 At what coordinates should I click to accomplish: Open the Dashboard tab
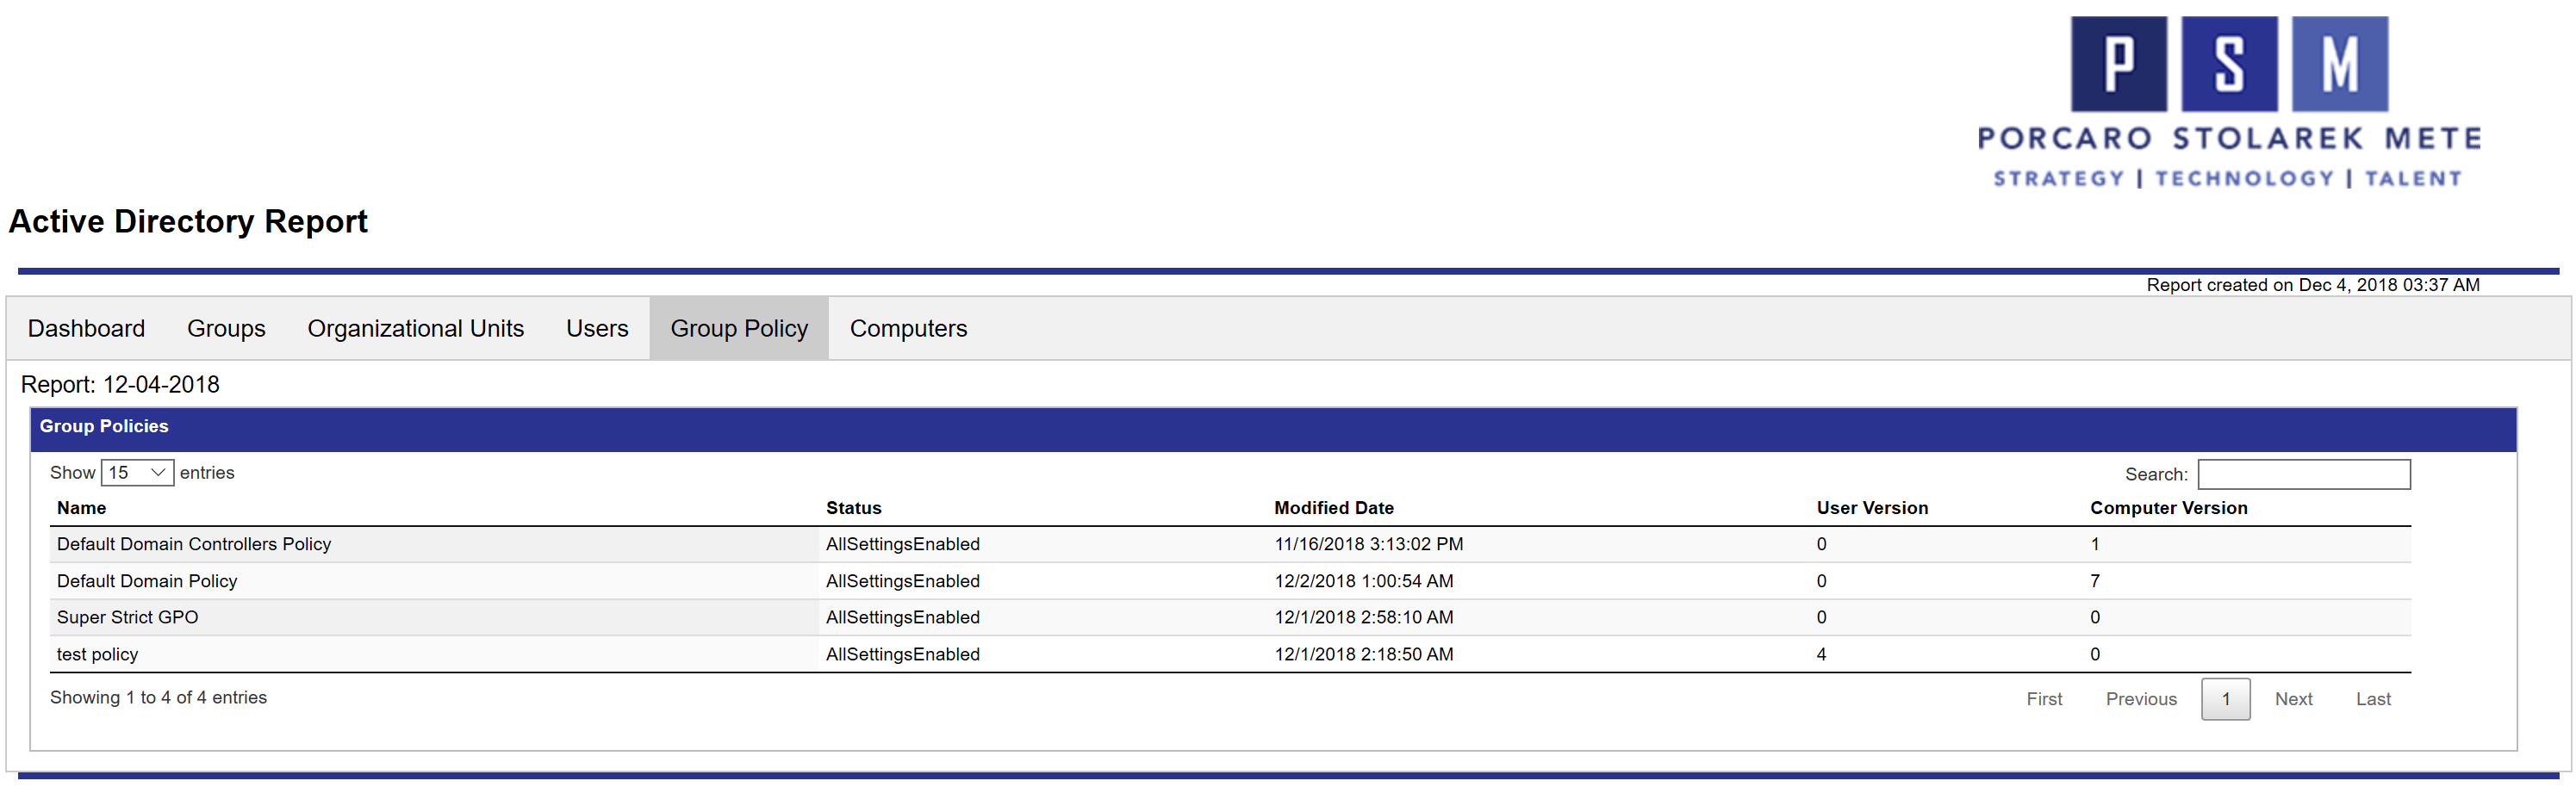[86, 328]
